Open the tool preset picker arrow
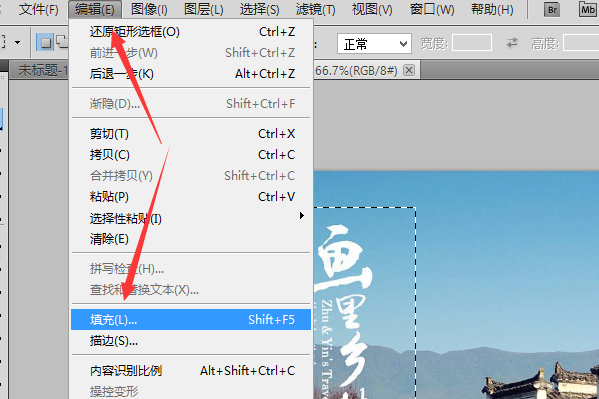This screenshot has height=399, width=599. [18, 42]
